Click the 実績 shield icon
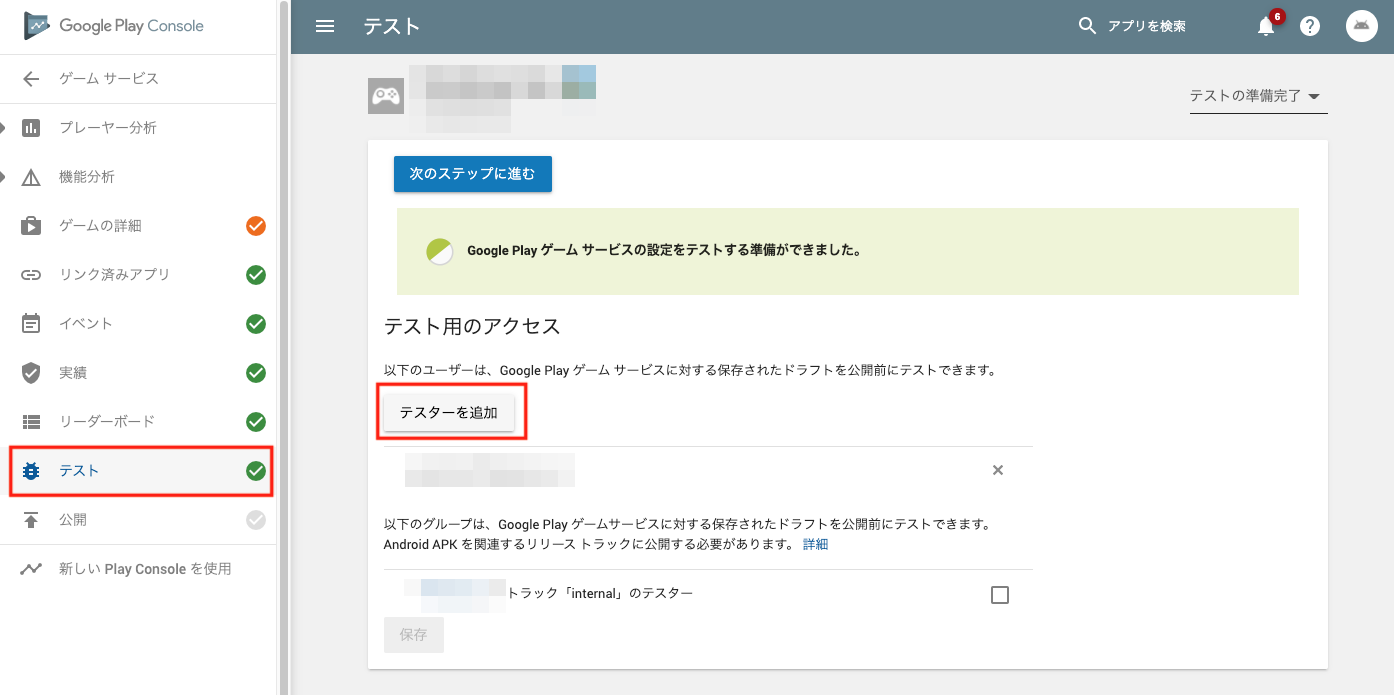This screenshot has height=695, width=1394. pos(31,373)
